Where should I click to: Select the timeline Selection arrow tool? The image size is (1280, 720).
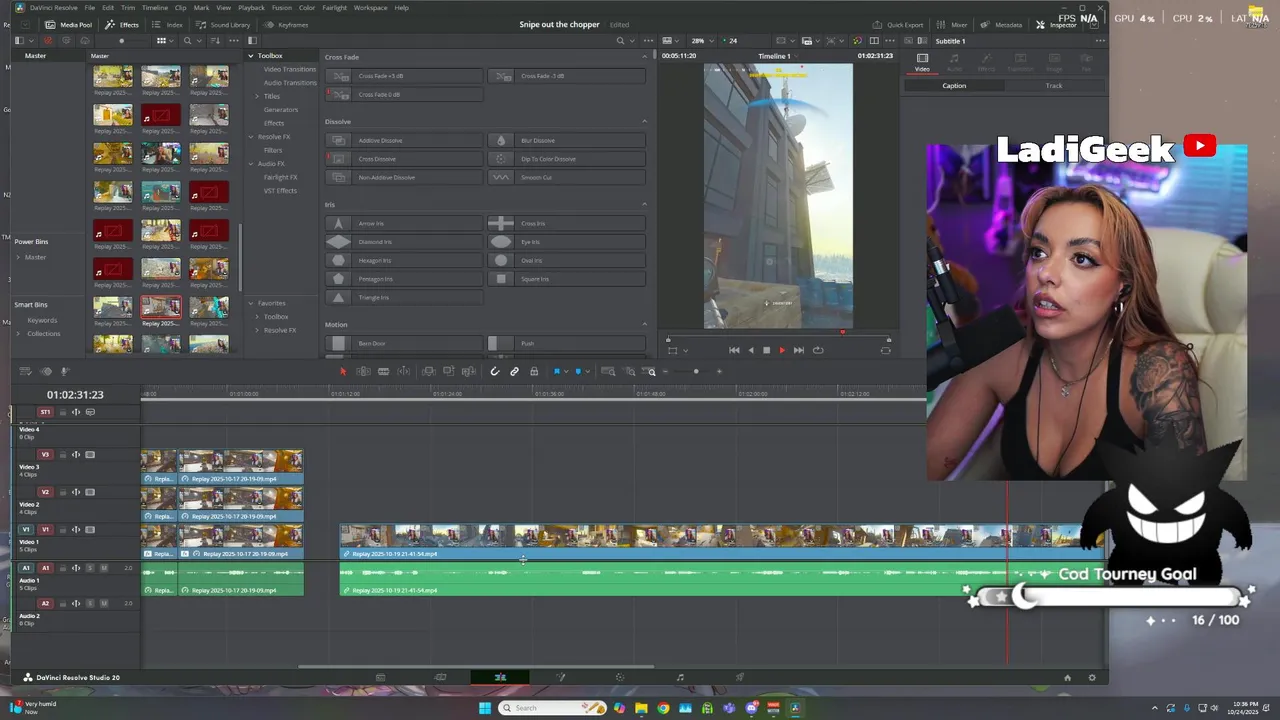click(343, 372)
